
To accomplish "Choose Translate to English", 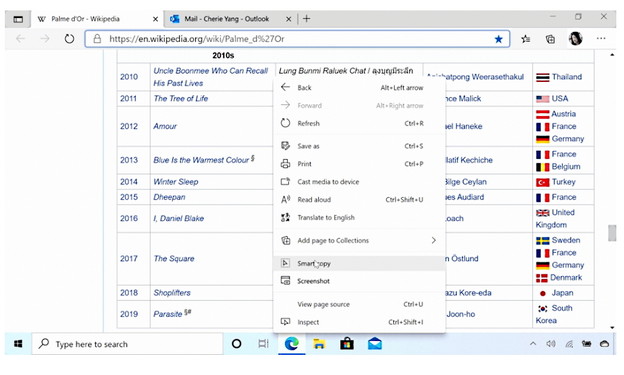I will [x=359, y=218].
